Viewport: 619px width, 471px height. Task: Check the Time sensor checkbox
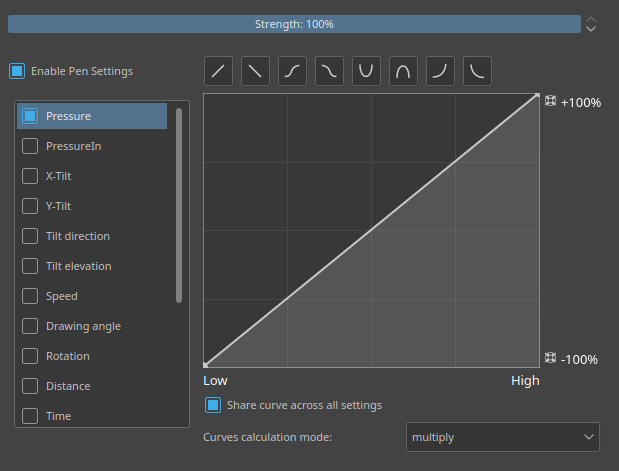pyautogui.click(x=30, y=416)
